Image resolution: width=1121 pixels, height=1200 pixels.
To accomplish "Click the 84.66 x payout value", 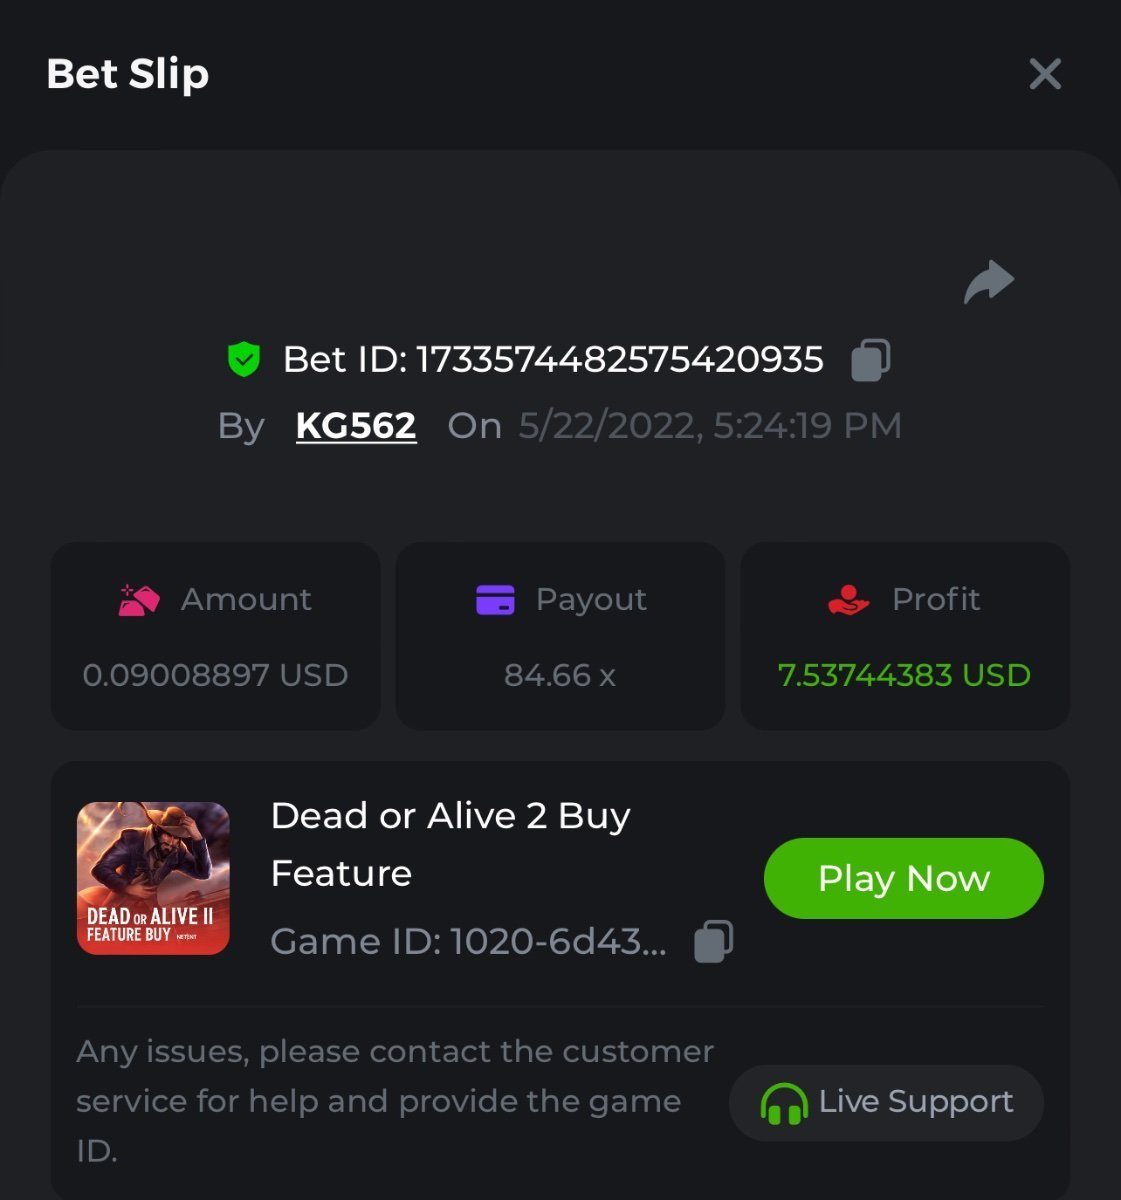I will 559,675.
